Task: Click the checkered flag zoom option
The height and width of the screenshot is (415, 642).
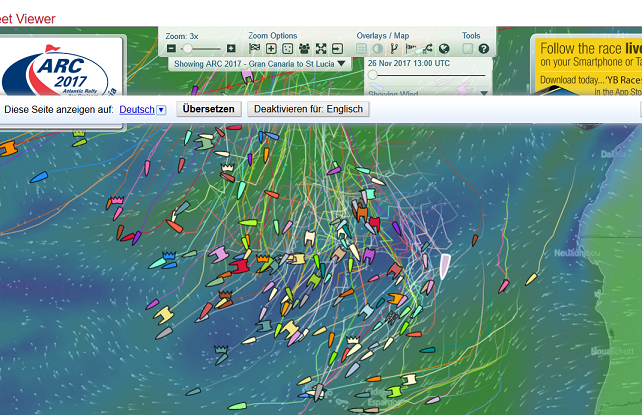Action: point(254,48)
